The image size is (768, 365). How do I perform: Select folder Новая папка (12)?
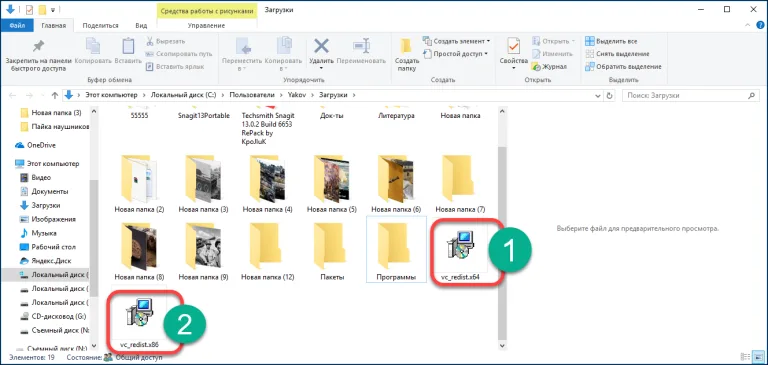click(267, 252)
